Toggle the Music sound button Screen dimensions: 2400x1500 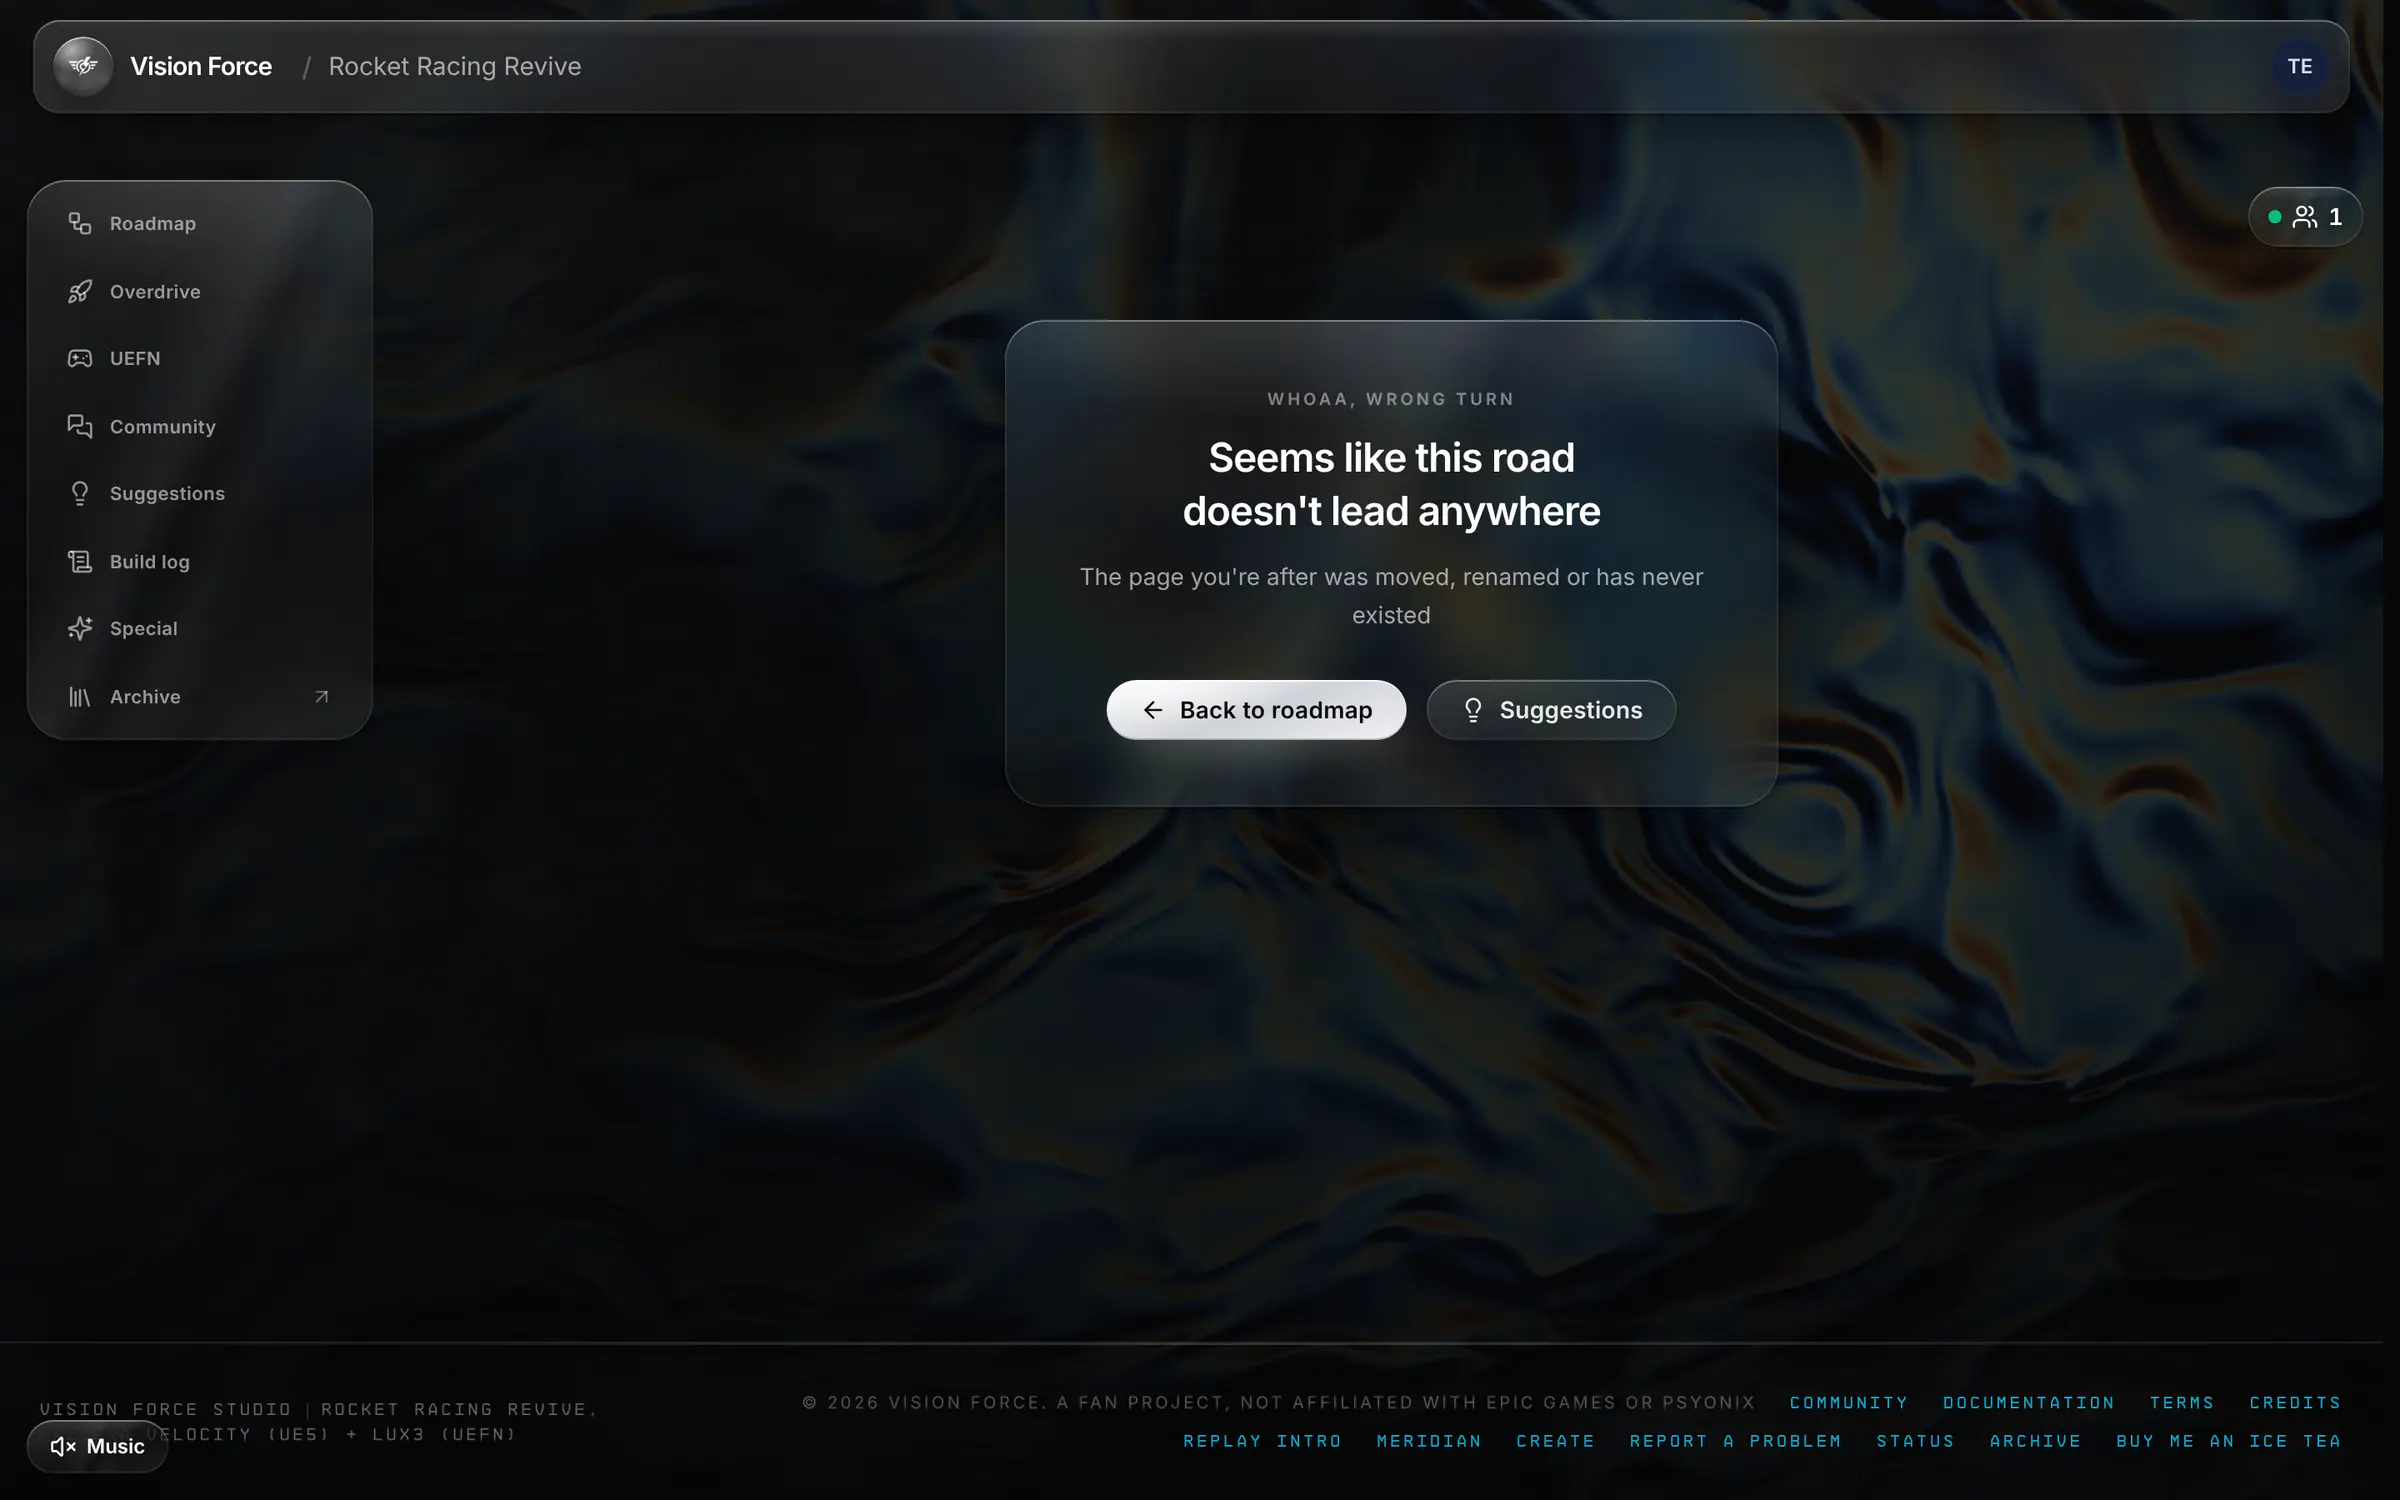coord(97,1446)
